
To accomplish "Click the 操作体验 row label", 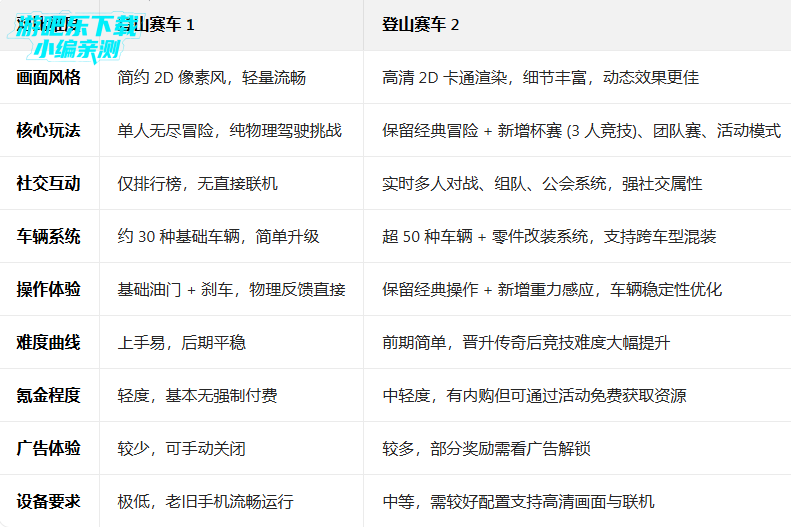I will (49, 289).
